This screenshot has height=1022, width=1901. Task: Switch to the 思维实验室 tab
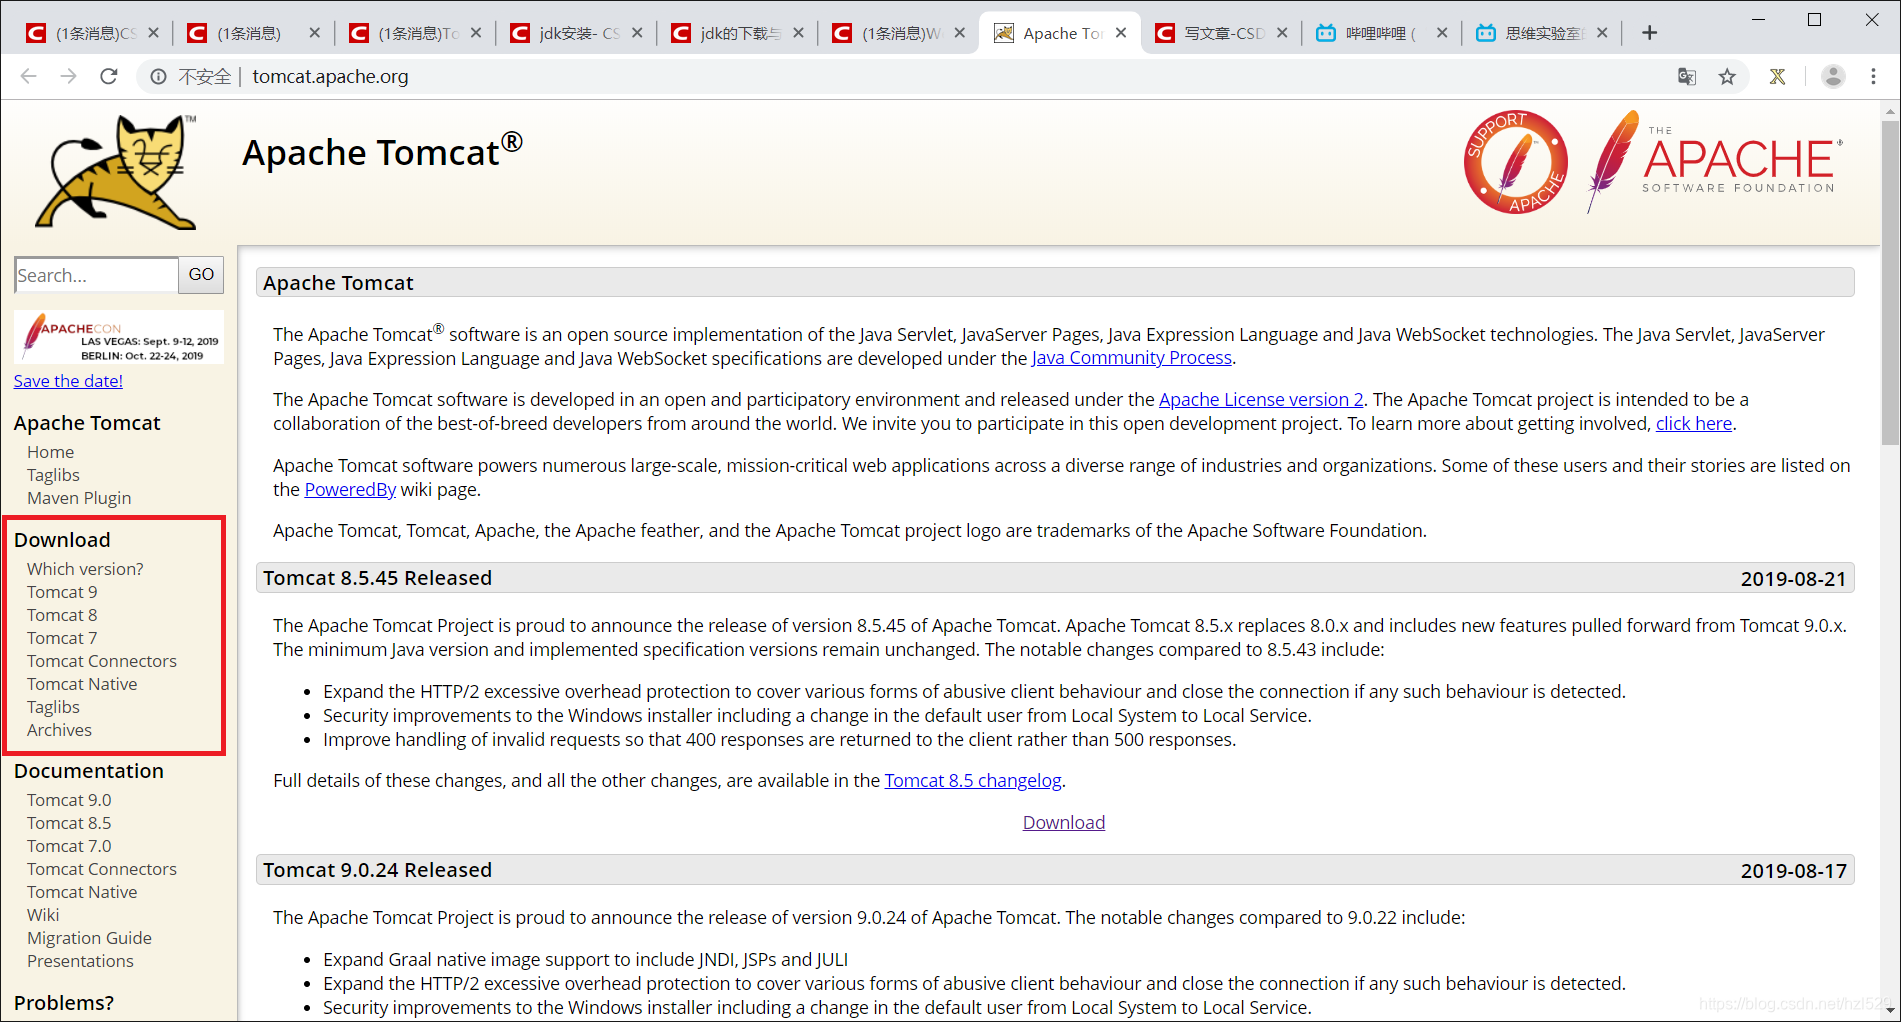pos(1542,33)
